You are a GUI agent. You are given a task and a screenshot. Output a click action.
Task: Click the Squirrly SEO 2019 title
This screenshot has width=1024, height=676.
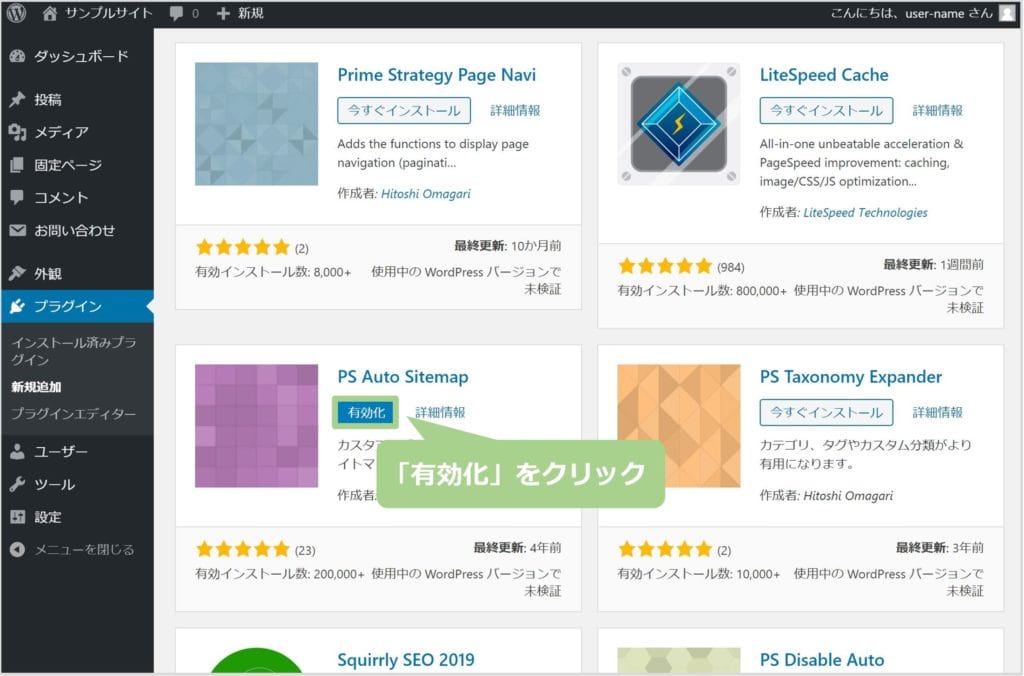406,660
